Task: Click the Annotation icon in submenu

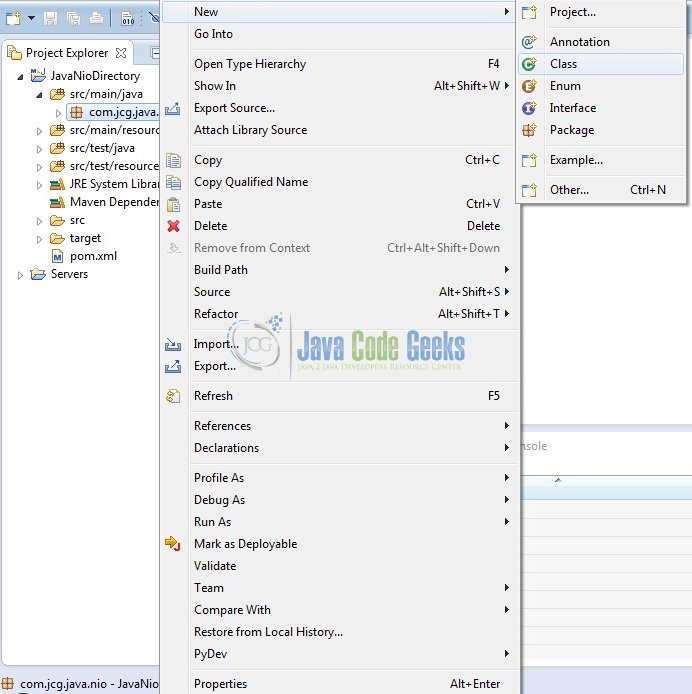Action: 529,42
